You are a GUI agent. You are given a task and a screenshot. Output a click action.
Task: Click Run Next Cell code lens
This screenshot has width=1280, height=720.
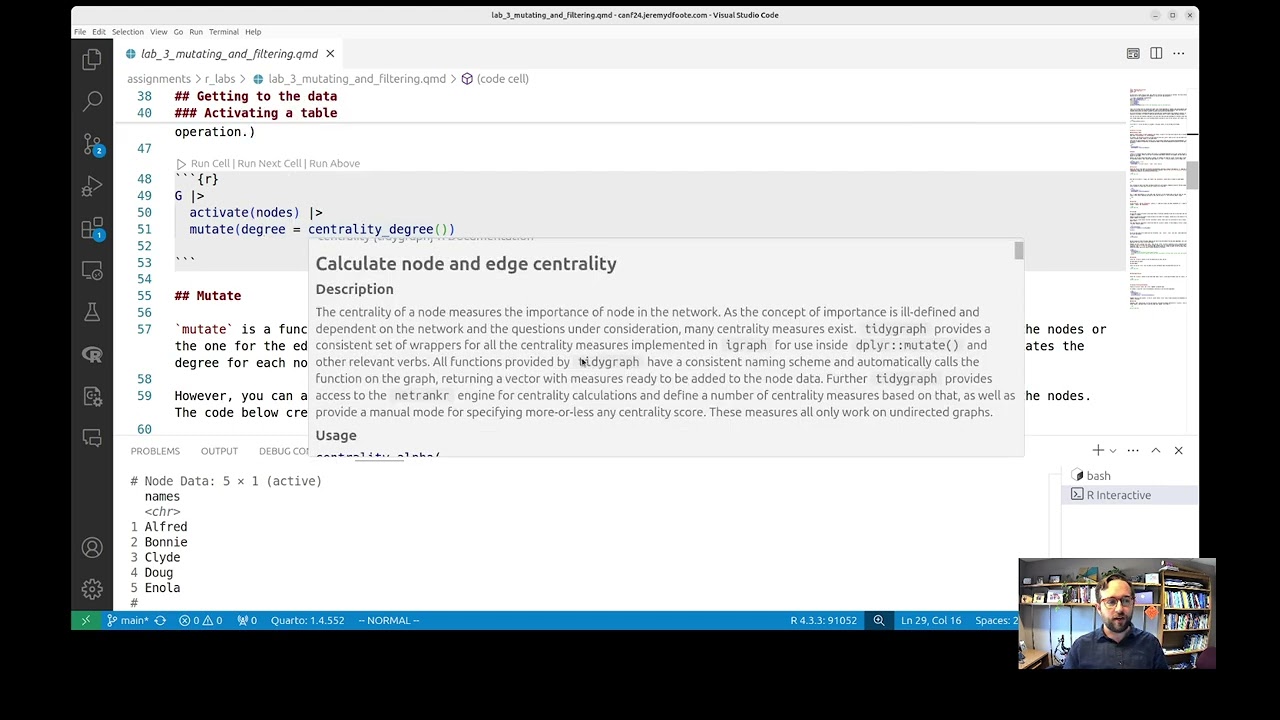coord(269,164)
